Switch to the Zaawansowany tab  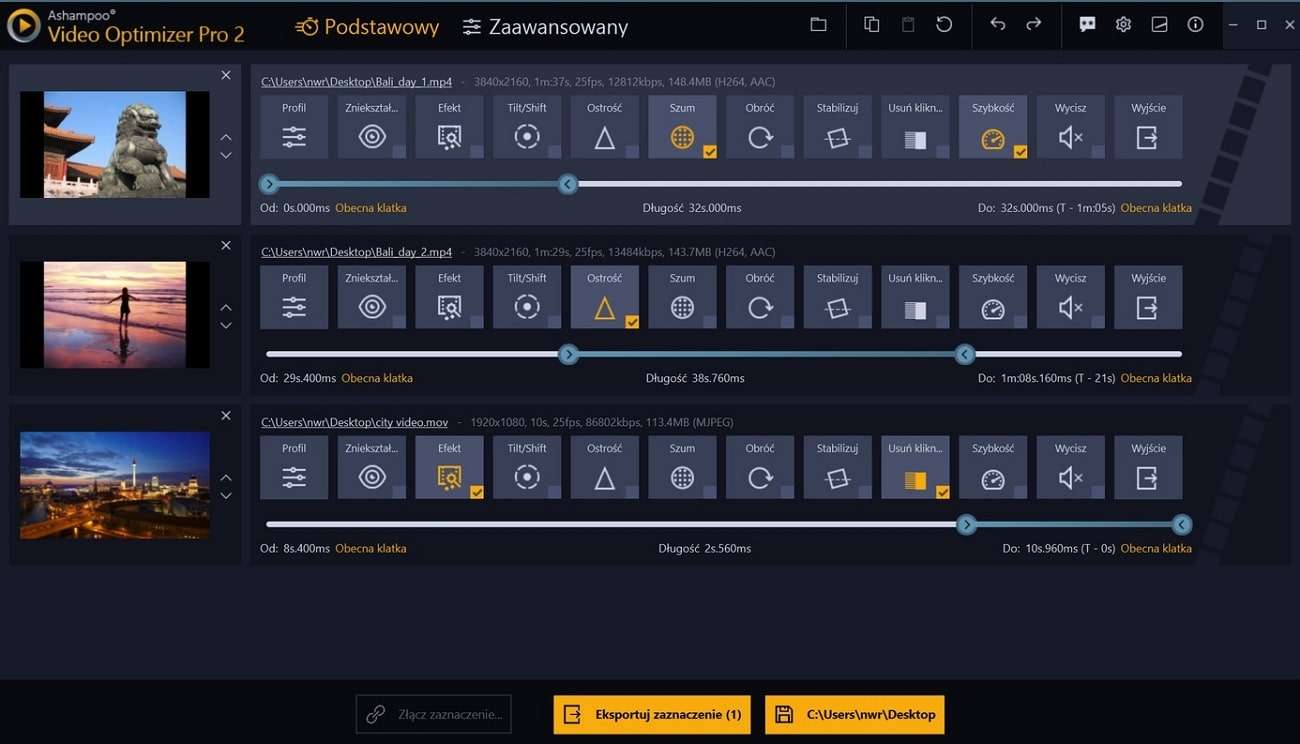pyautogui.click(x=545, y=27)
